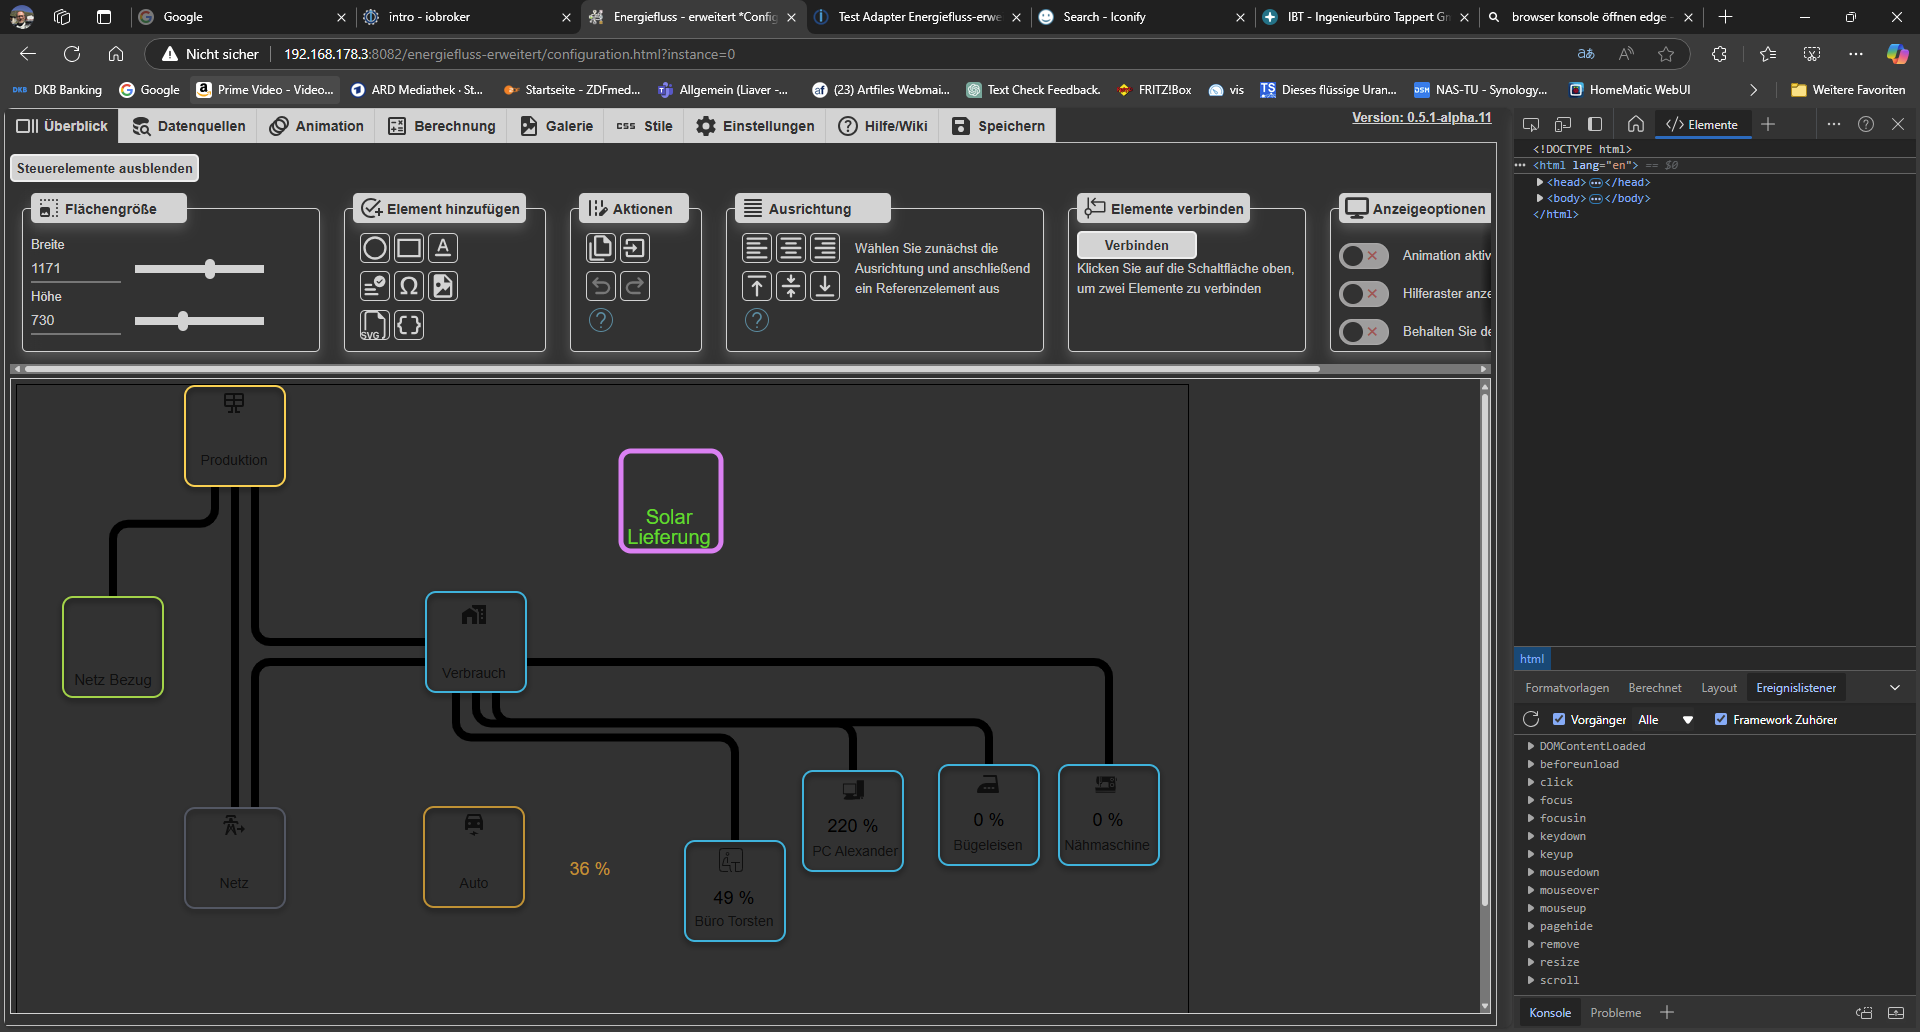Image resolution: width=1920 pixels, height=1032 pixels.
Task: Switch to the Berechnung tab
Action: [441, 126]
